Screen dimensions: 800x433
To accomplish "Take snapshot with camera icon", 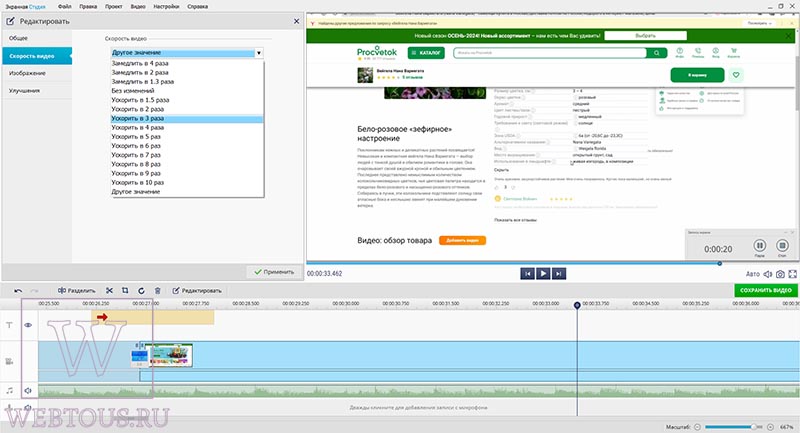I will point(780,274).
